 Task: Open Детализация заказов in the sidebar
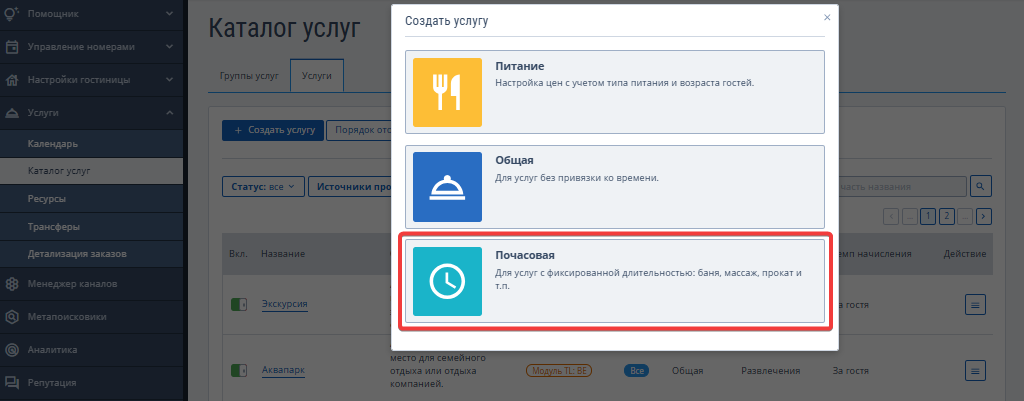click(91, 253)
